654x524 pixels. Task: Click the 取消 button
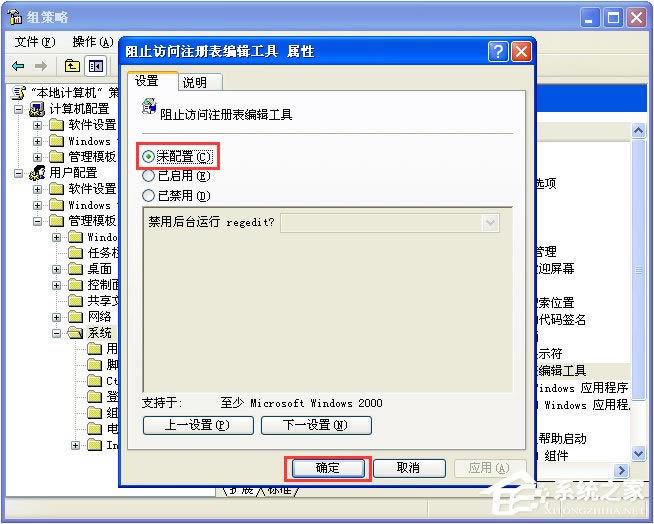409,468
